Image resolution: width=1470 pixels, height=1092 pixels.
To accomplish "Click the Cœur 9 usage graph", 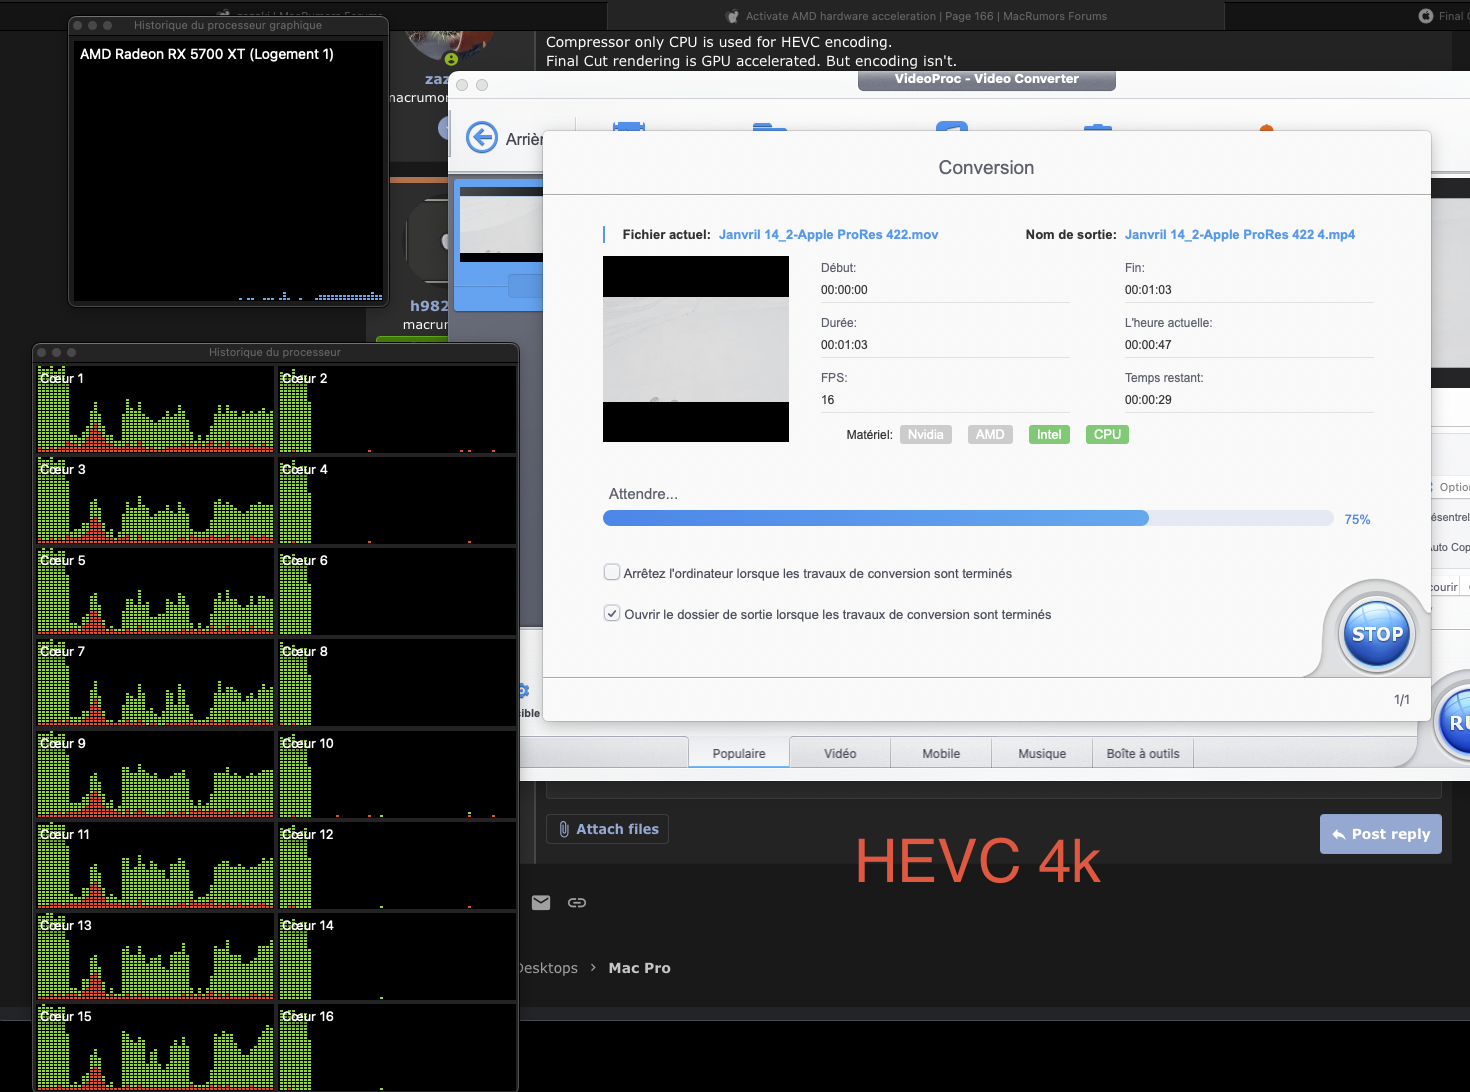I will coord(155,774).
